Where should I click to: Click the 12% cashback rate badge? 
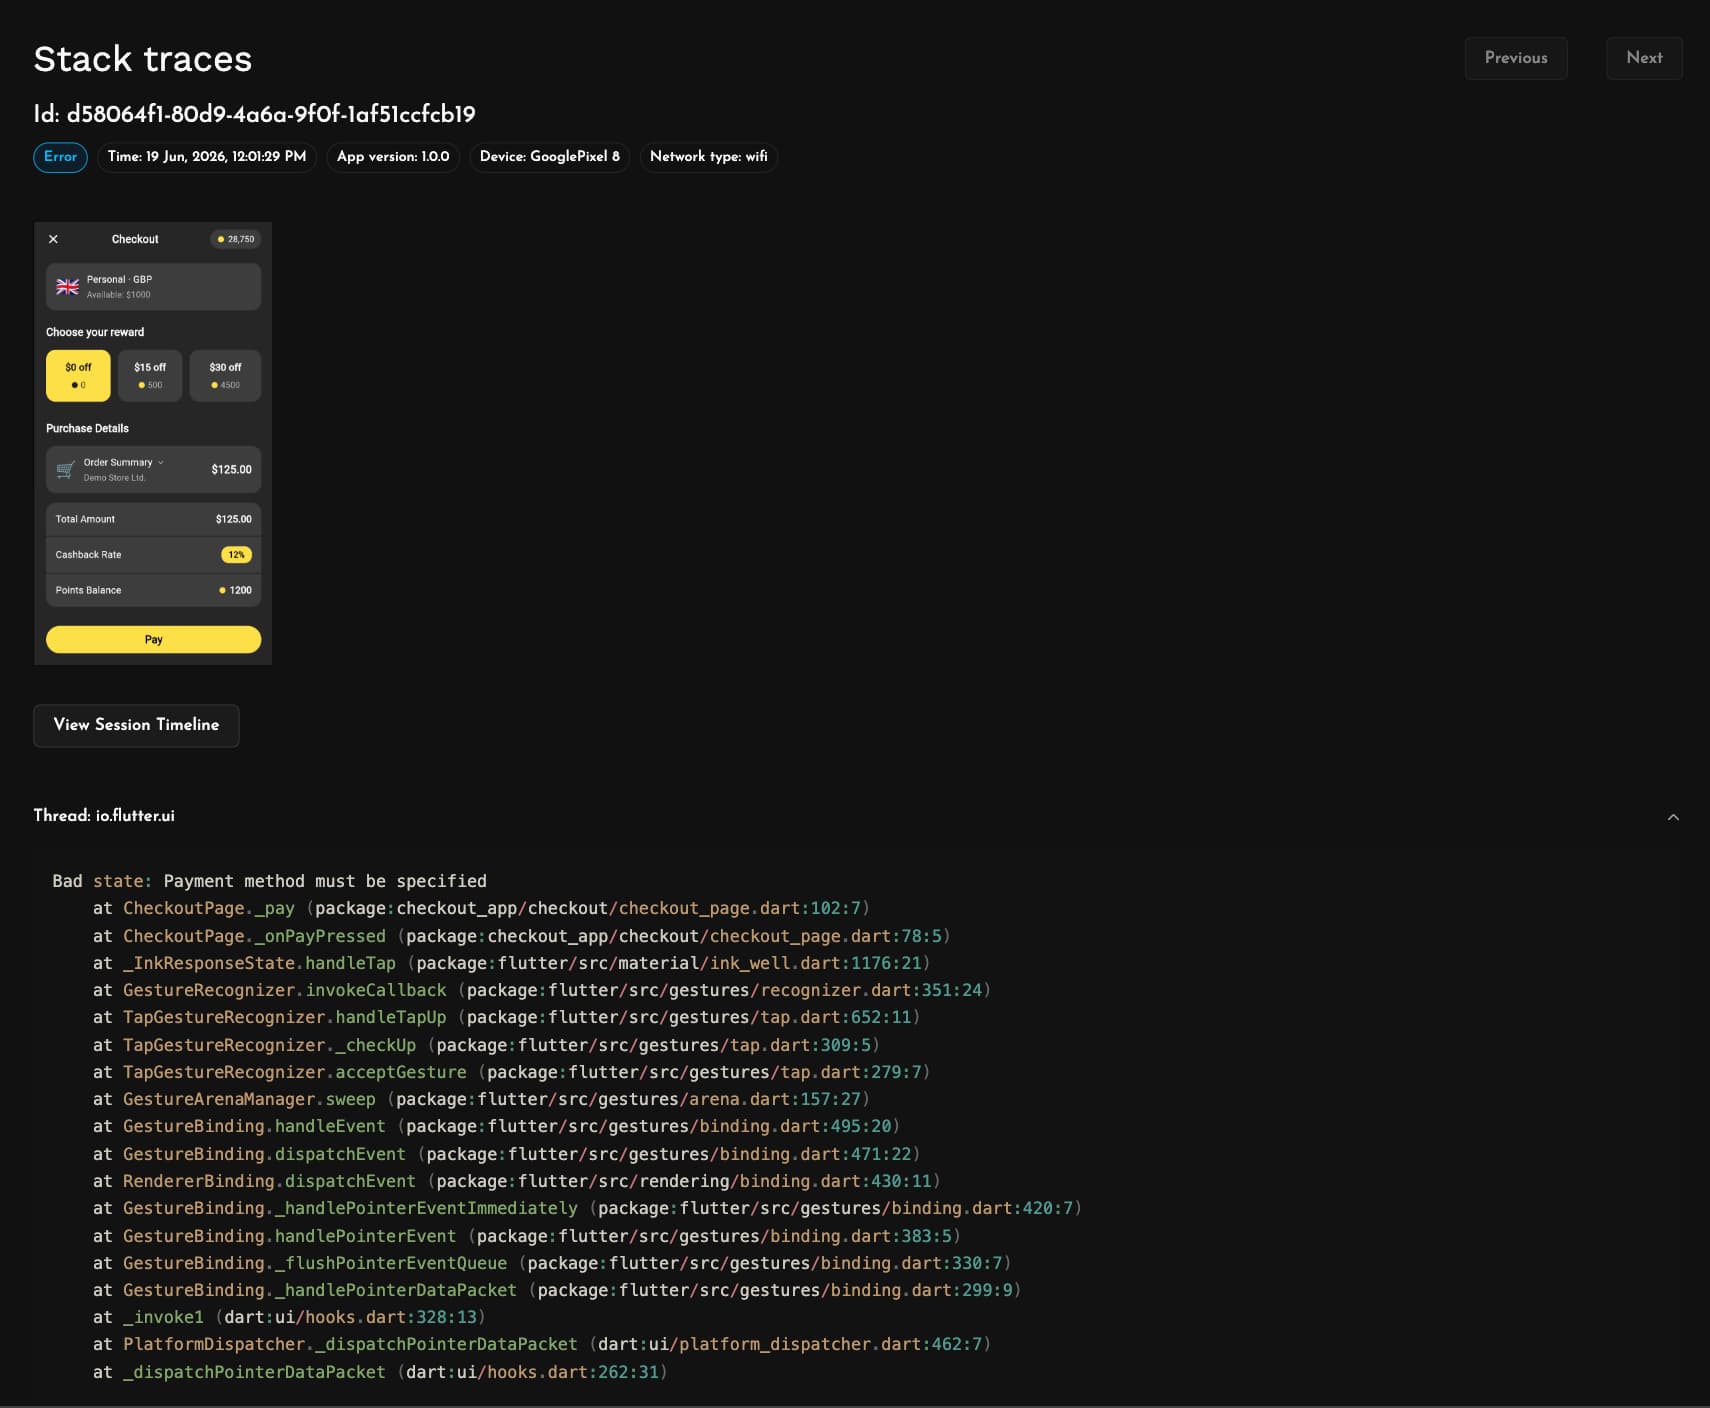tap(236, 555)
